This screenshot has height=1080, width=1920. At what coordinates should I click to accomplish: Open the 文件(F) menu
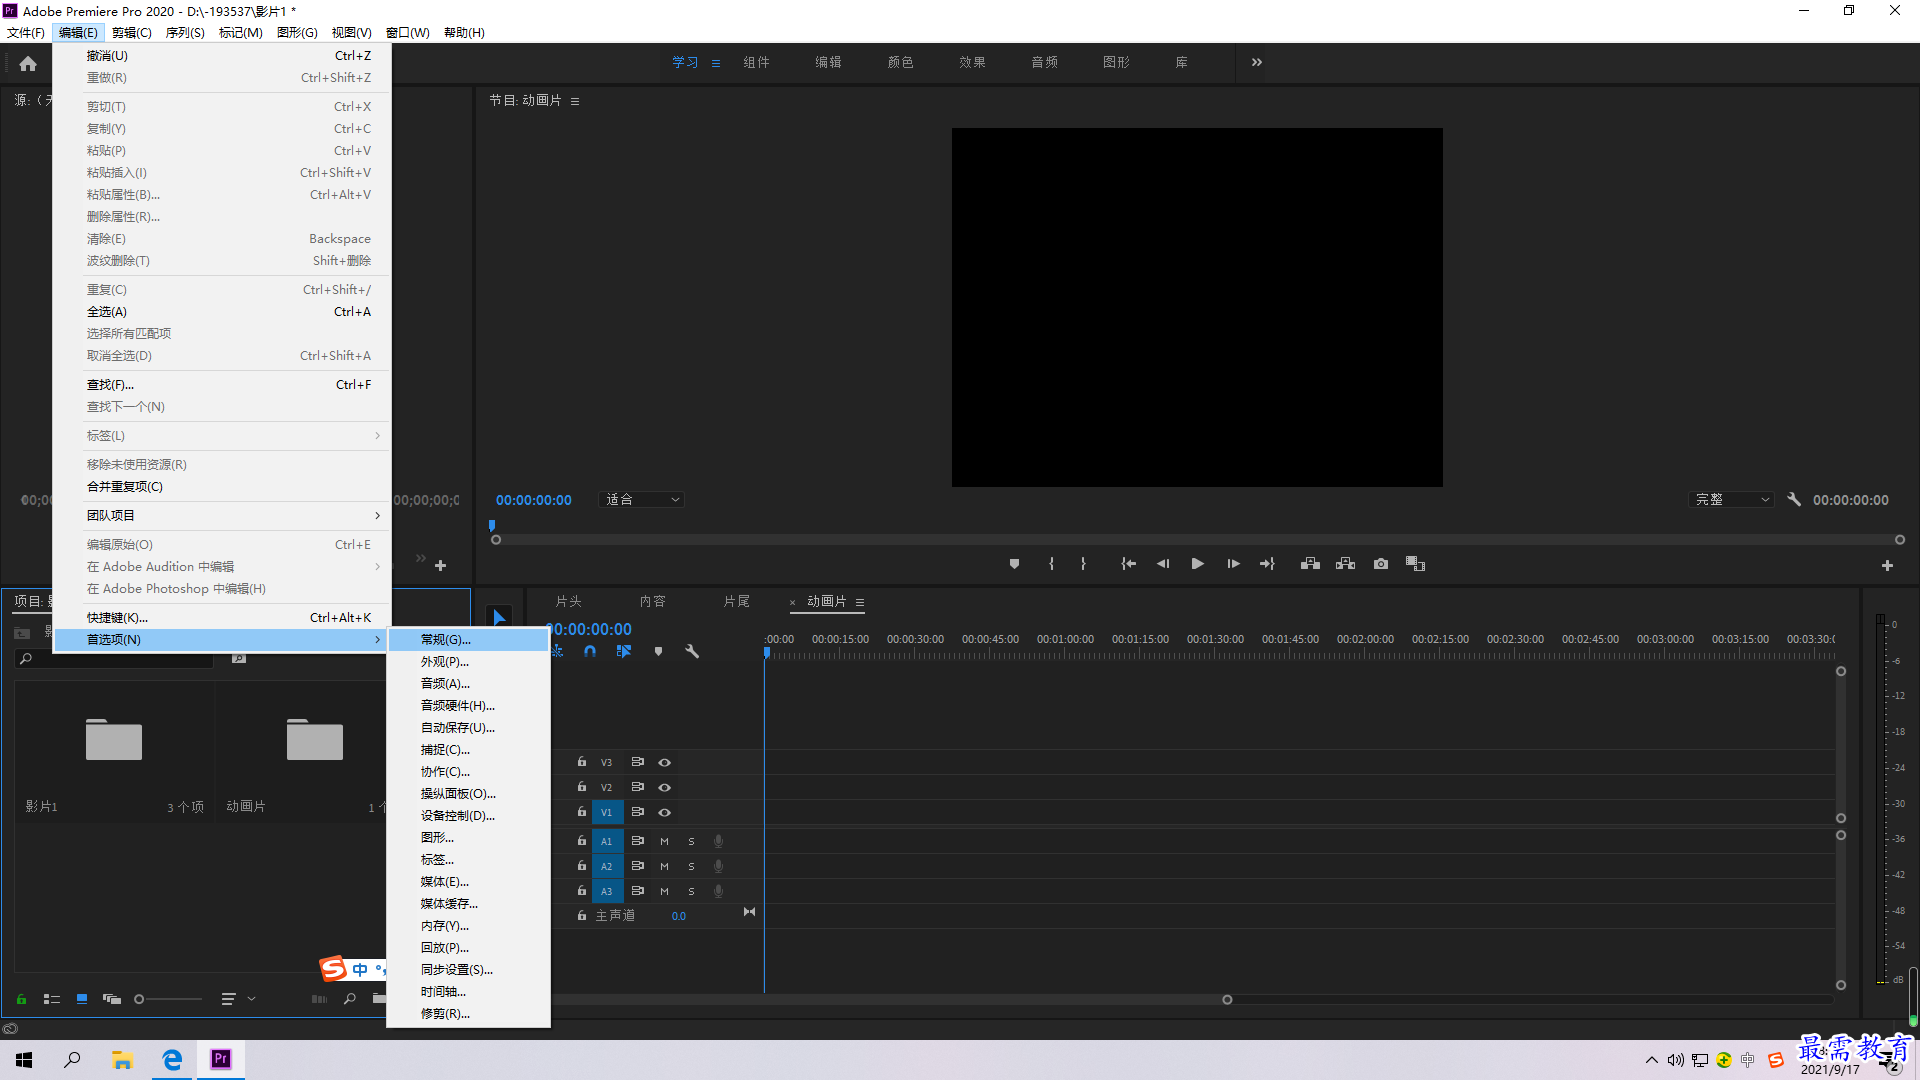pos(26,32)
